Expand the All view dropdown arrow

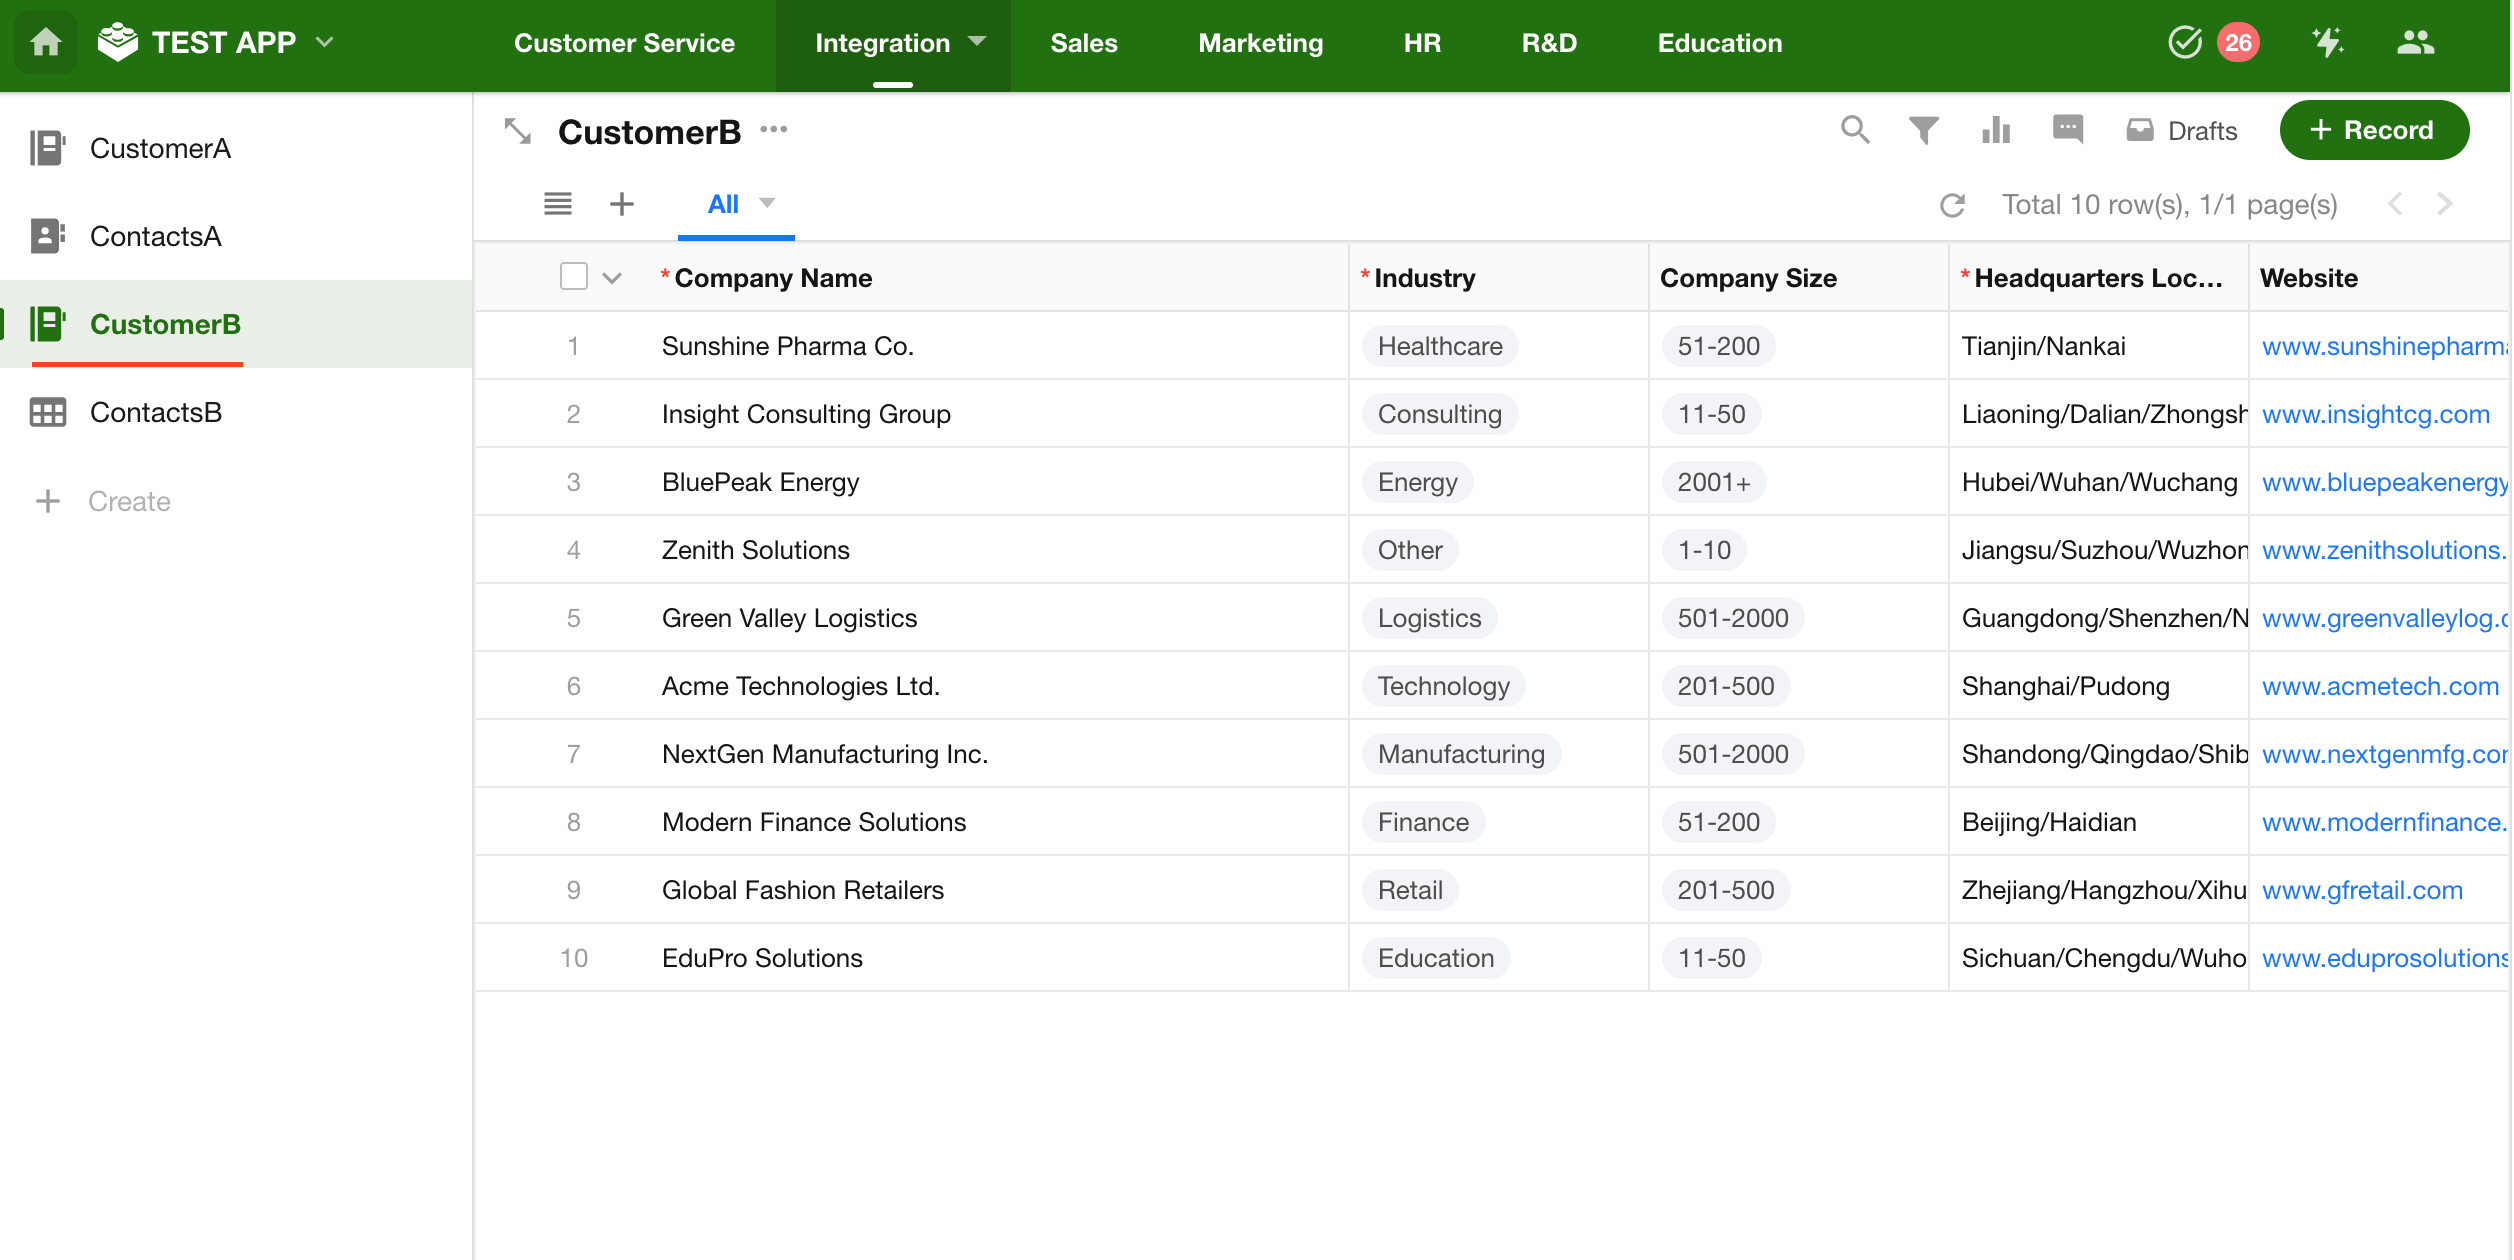[x=767, y=203]
